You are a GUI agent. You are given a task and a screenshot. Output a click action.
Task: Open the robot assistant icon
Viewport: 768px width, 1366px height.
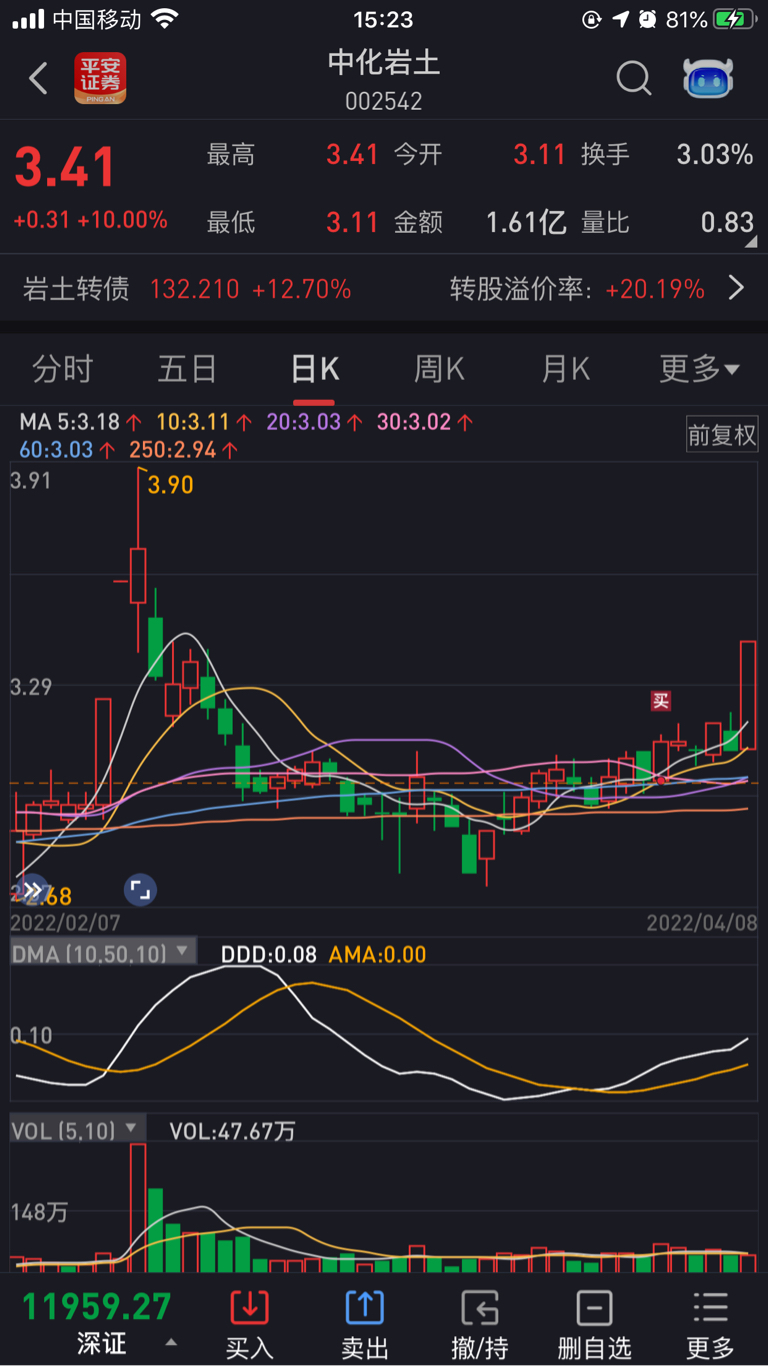coord(708,78)
